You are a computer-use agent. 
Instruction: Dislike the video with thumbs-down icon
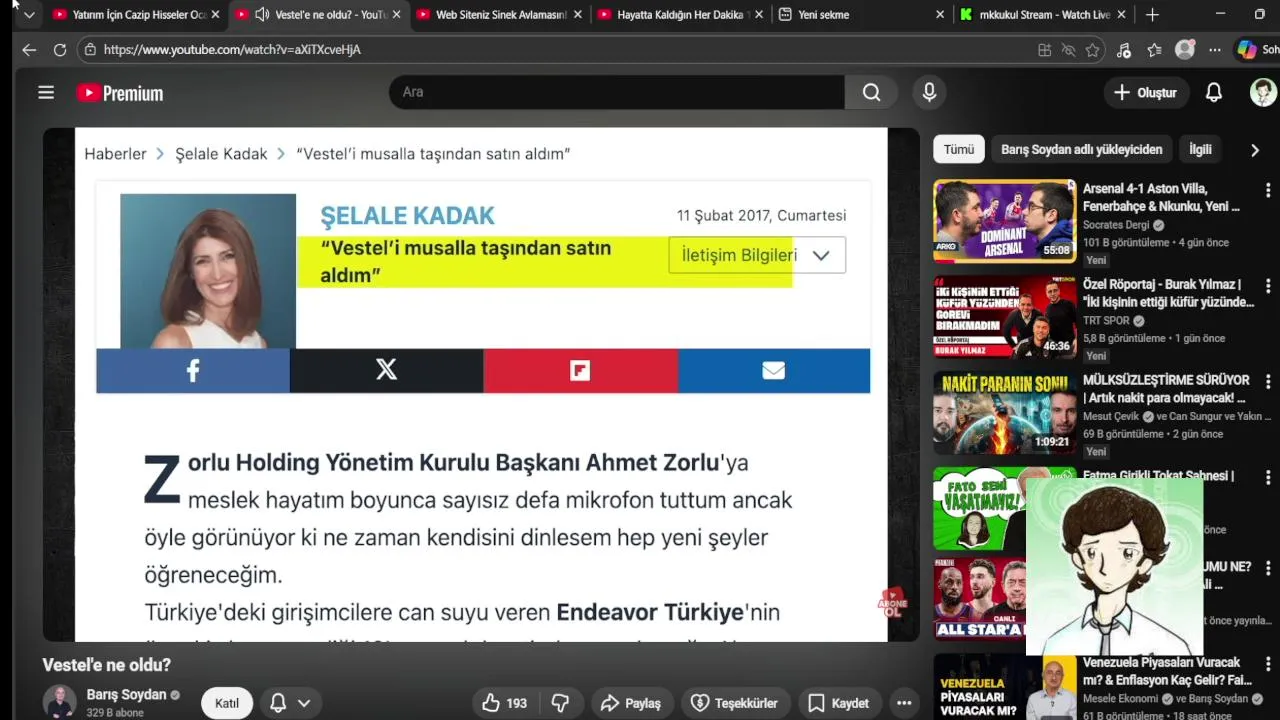[560, 703]
